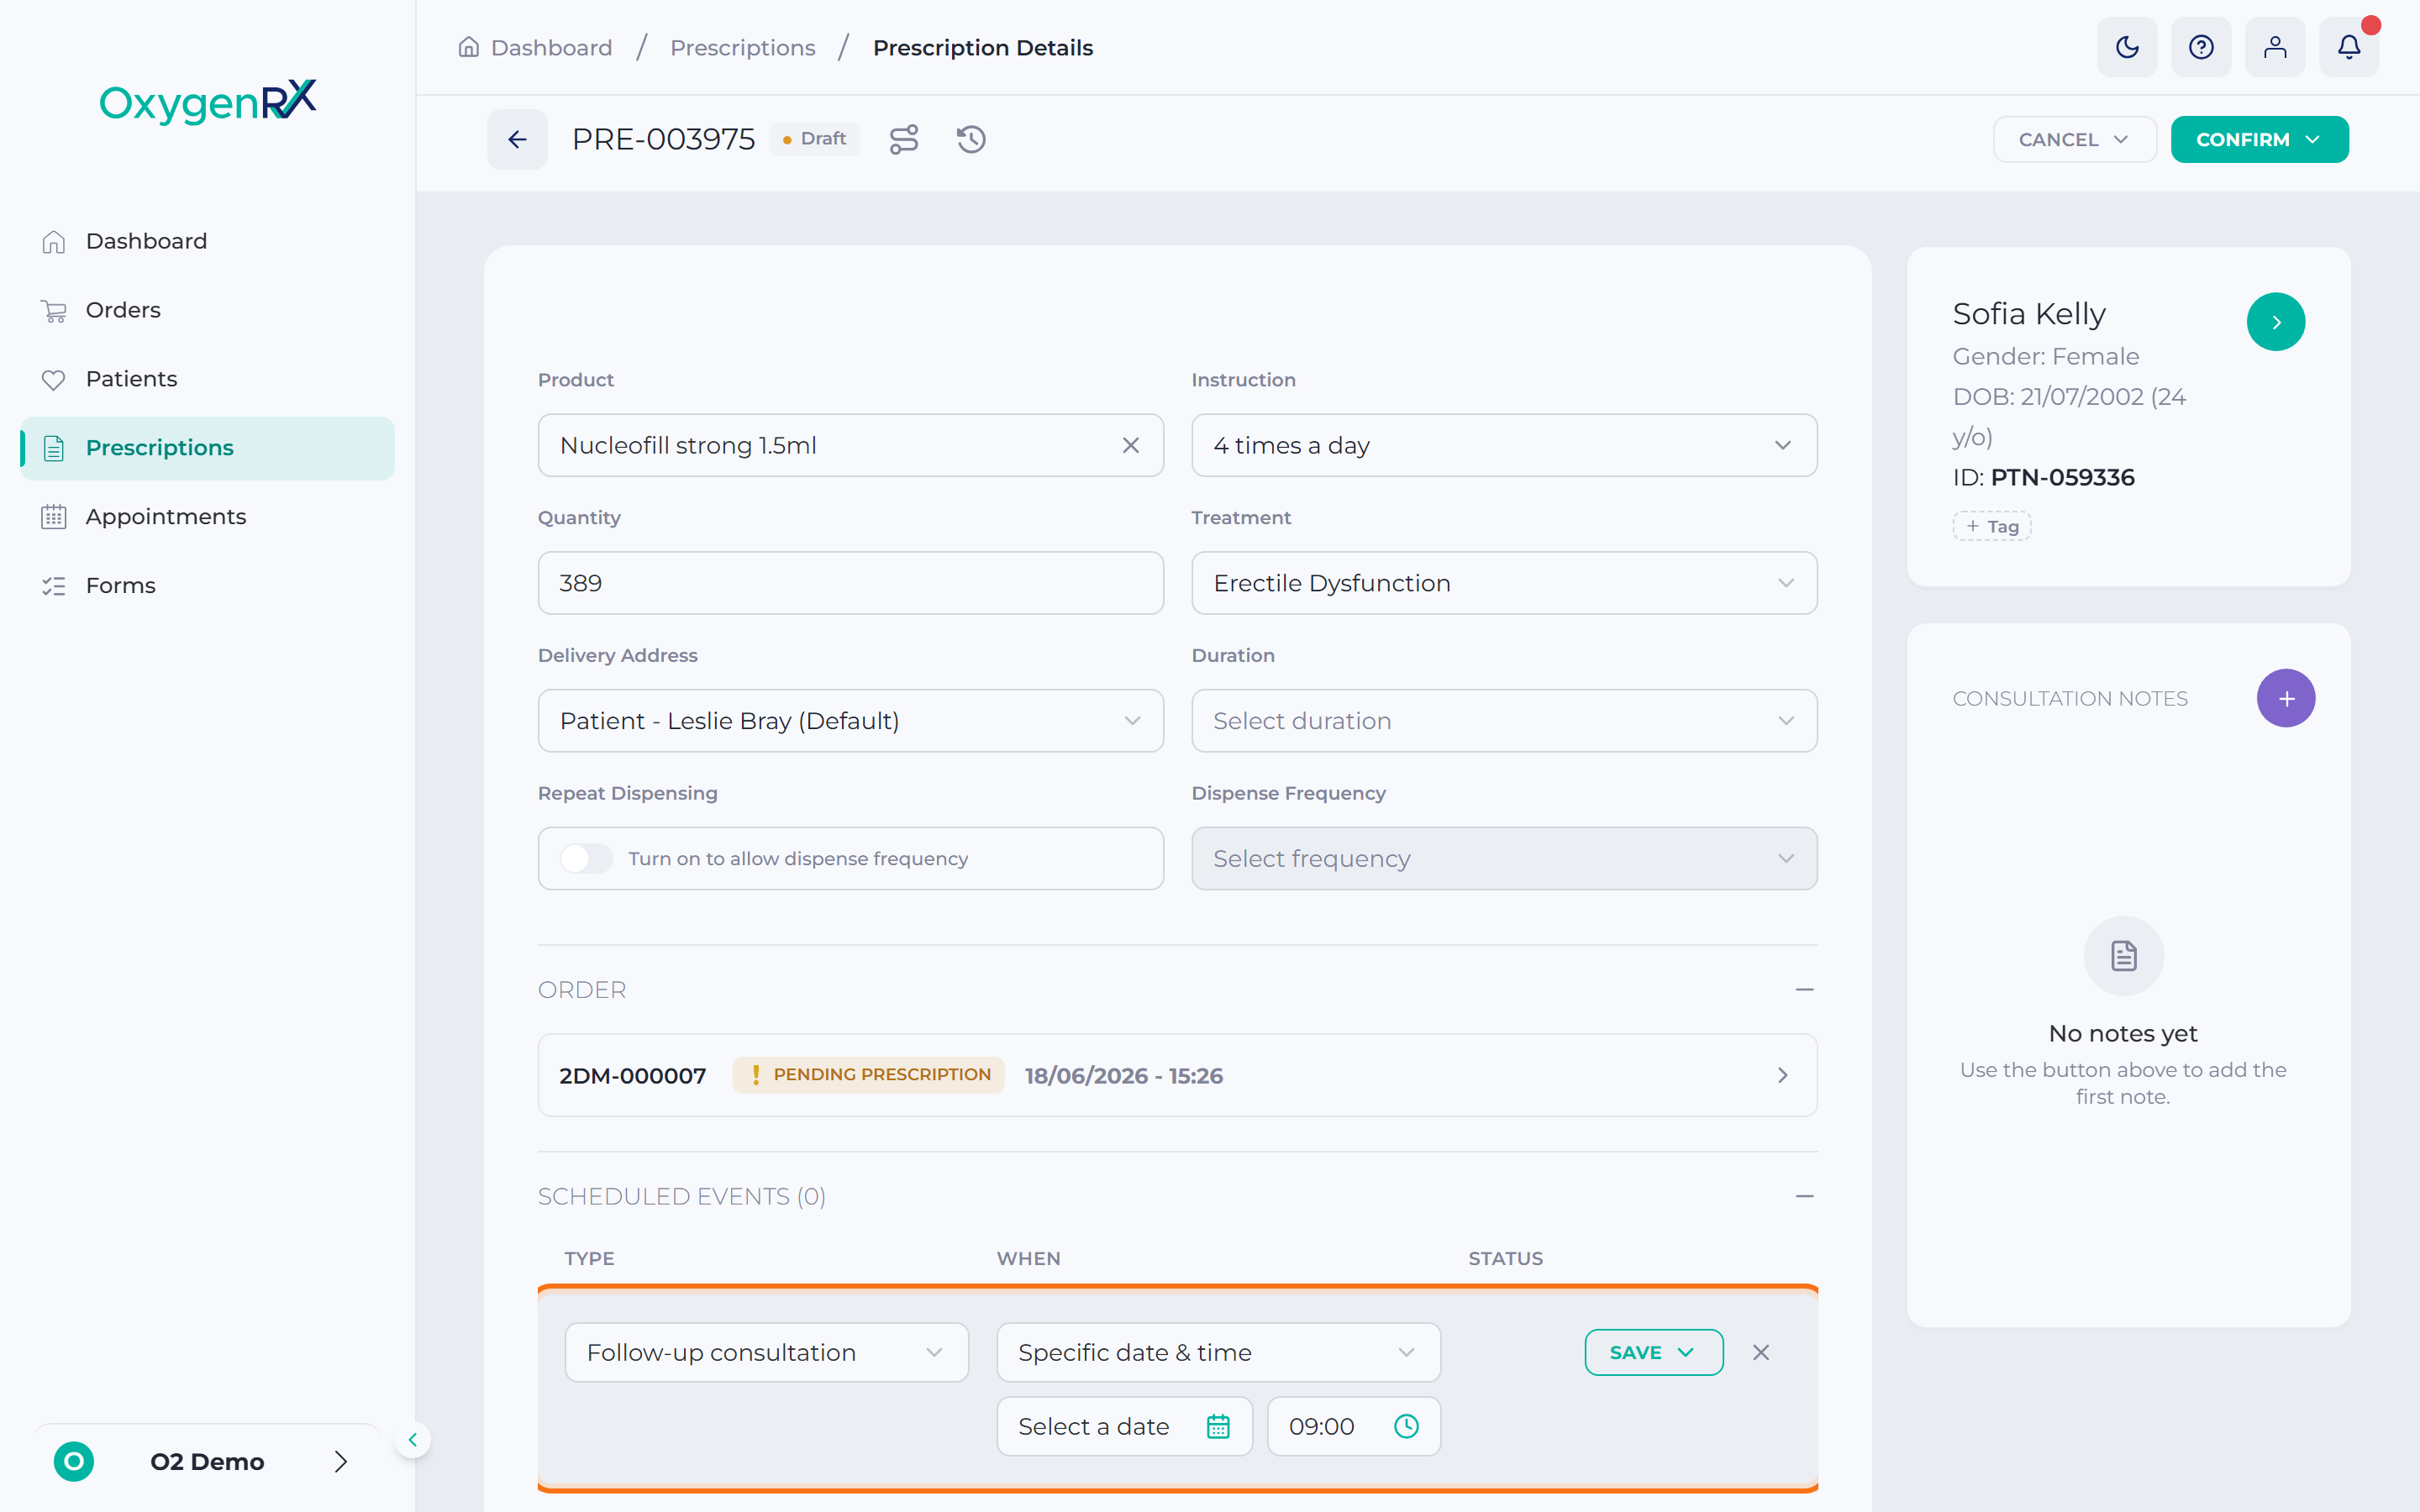Screen dimensions: 2420x1512
Task: Open Patients in the sidebar
Action: pos(207,379)
